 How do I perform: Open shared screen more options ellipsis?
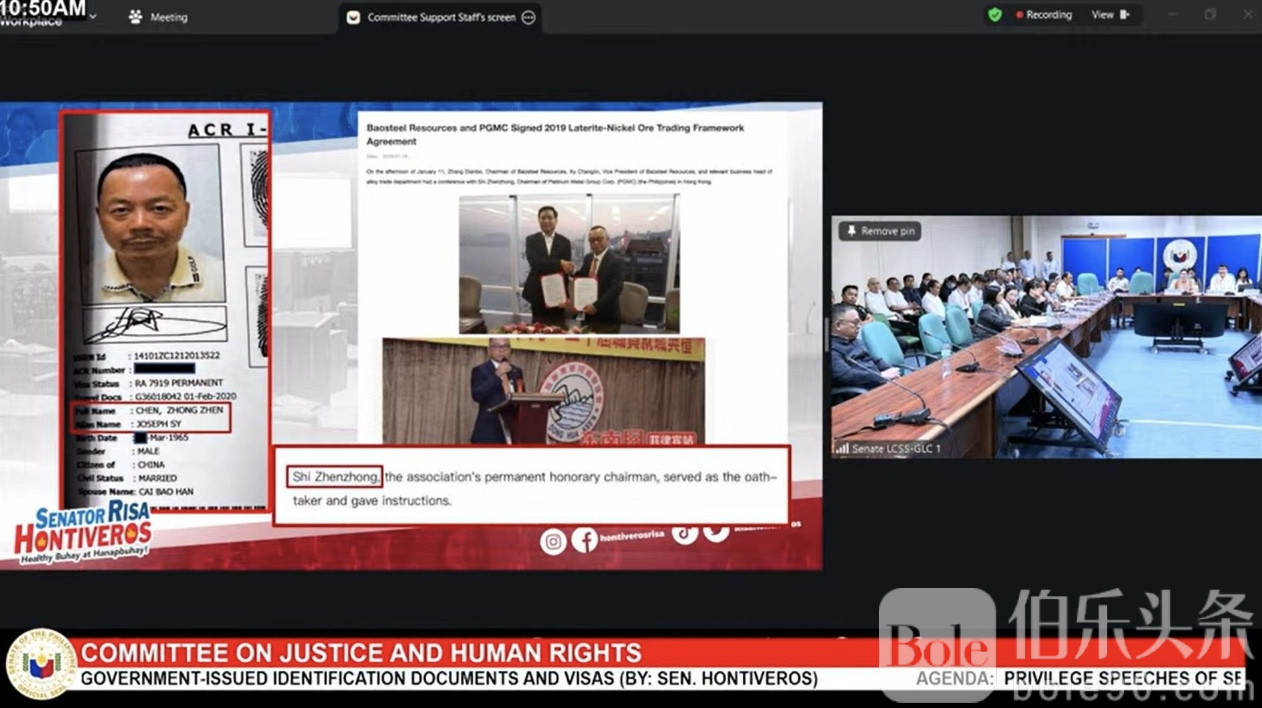[x=529, y=17]
